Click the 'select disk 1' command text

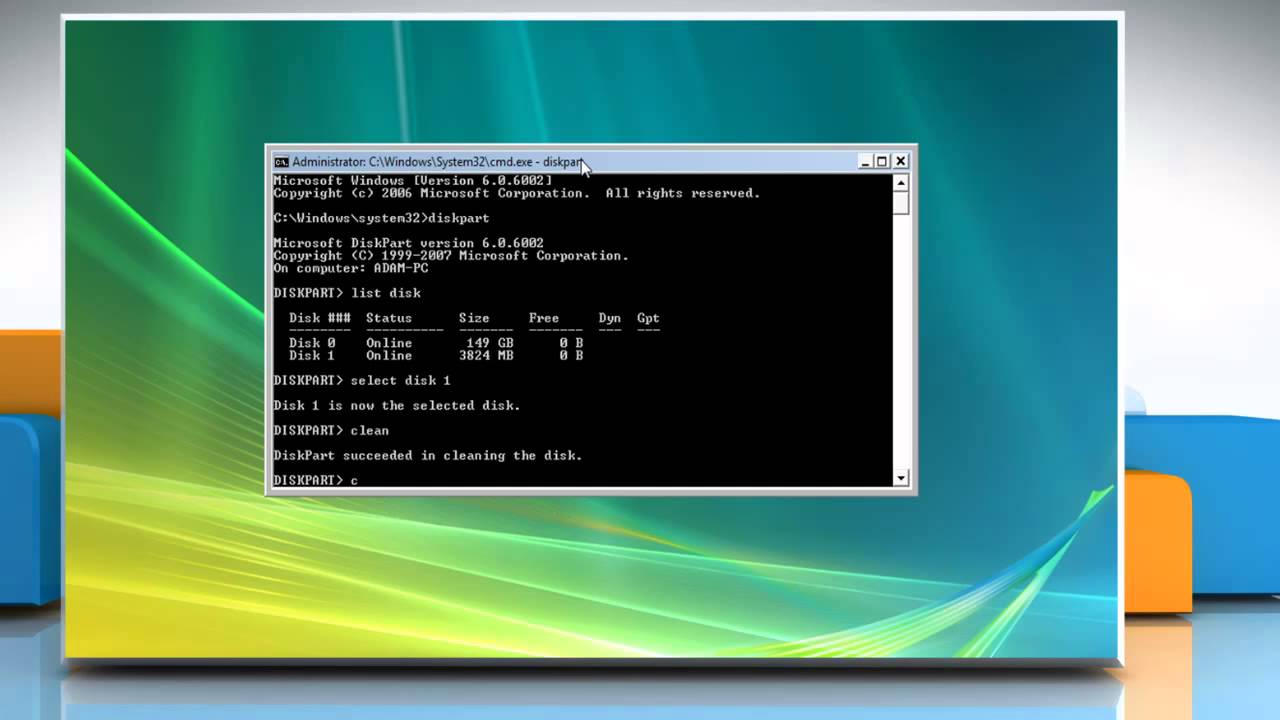pyautogui.click(x=401, y=380)
